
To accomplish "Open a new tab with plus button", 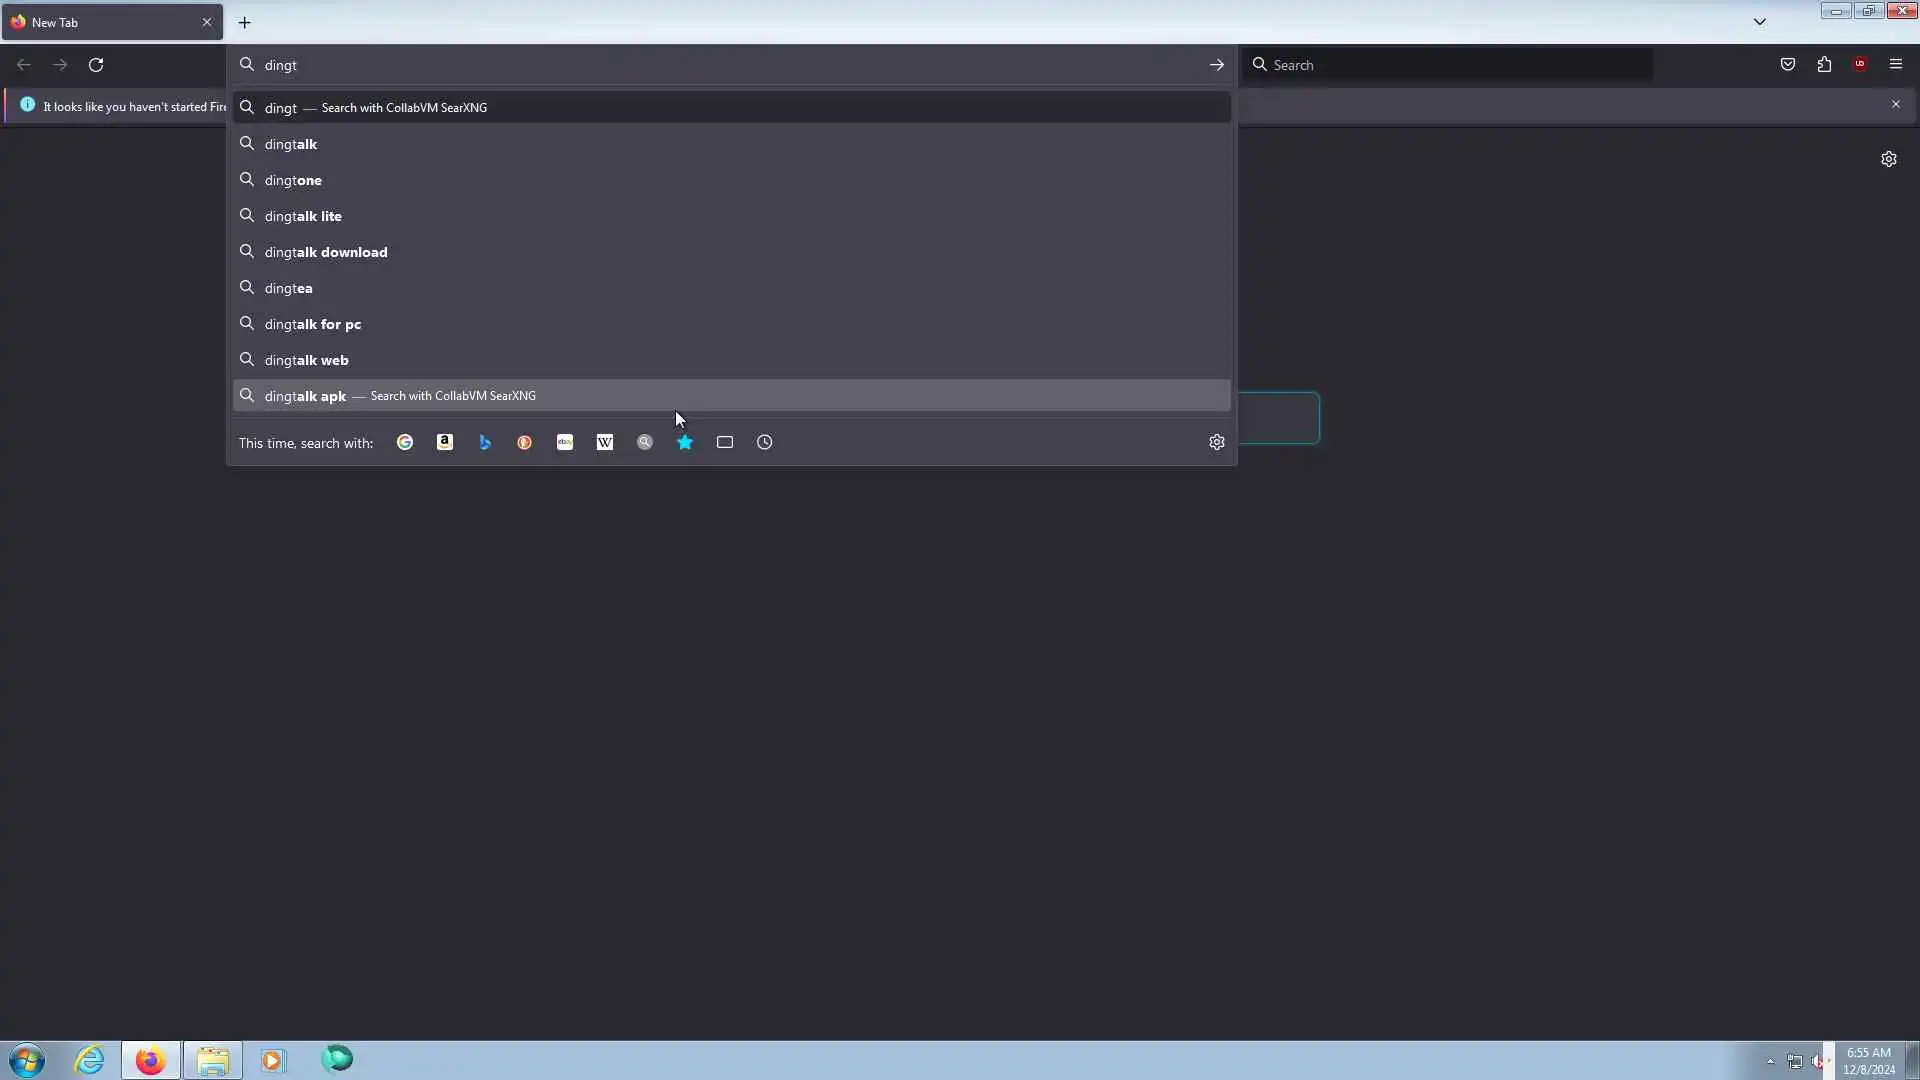I will [x=244, y=22].
